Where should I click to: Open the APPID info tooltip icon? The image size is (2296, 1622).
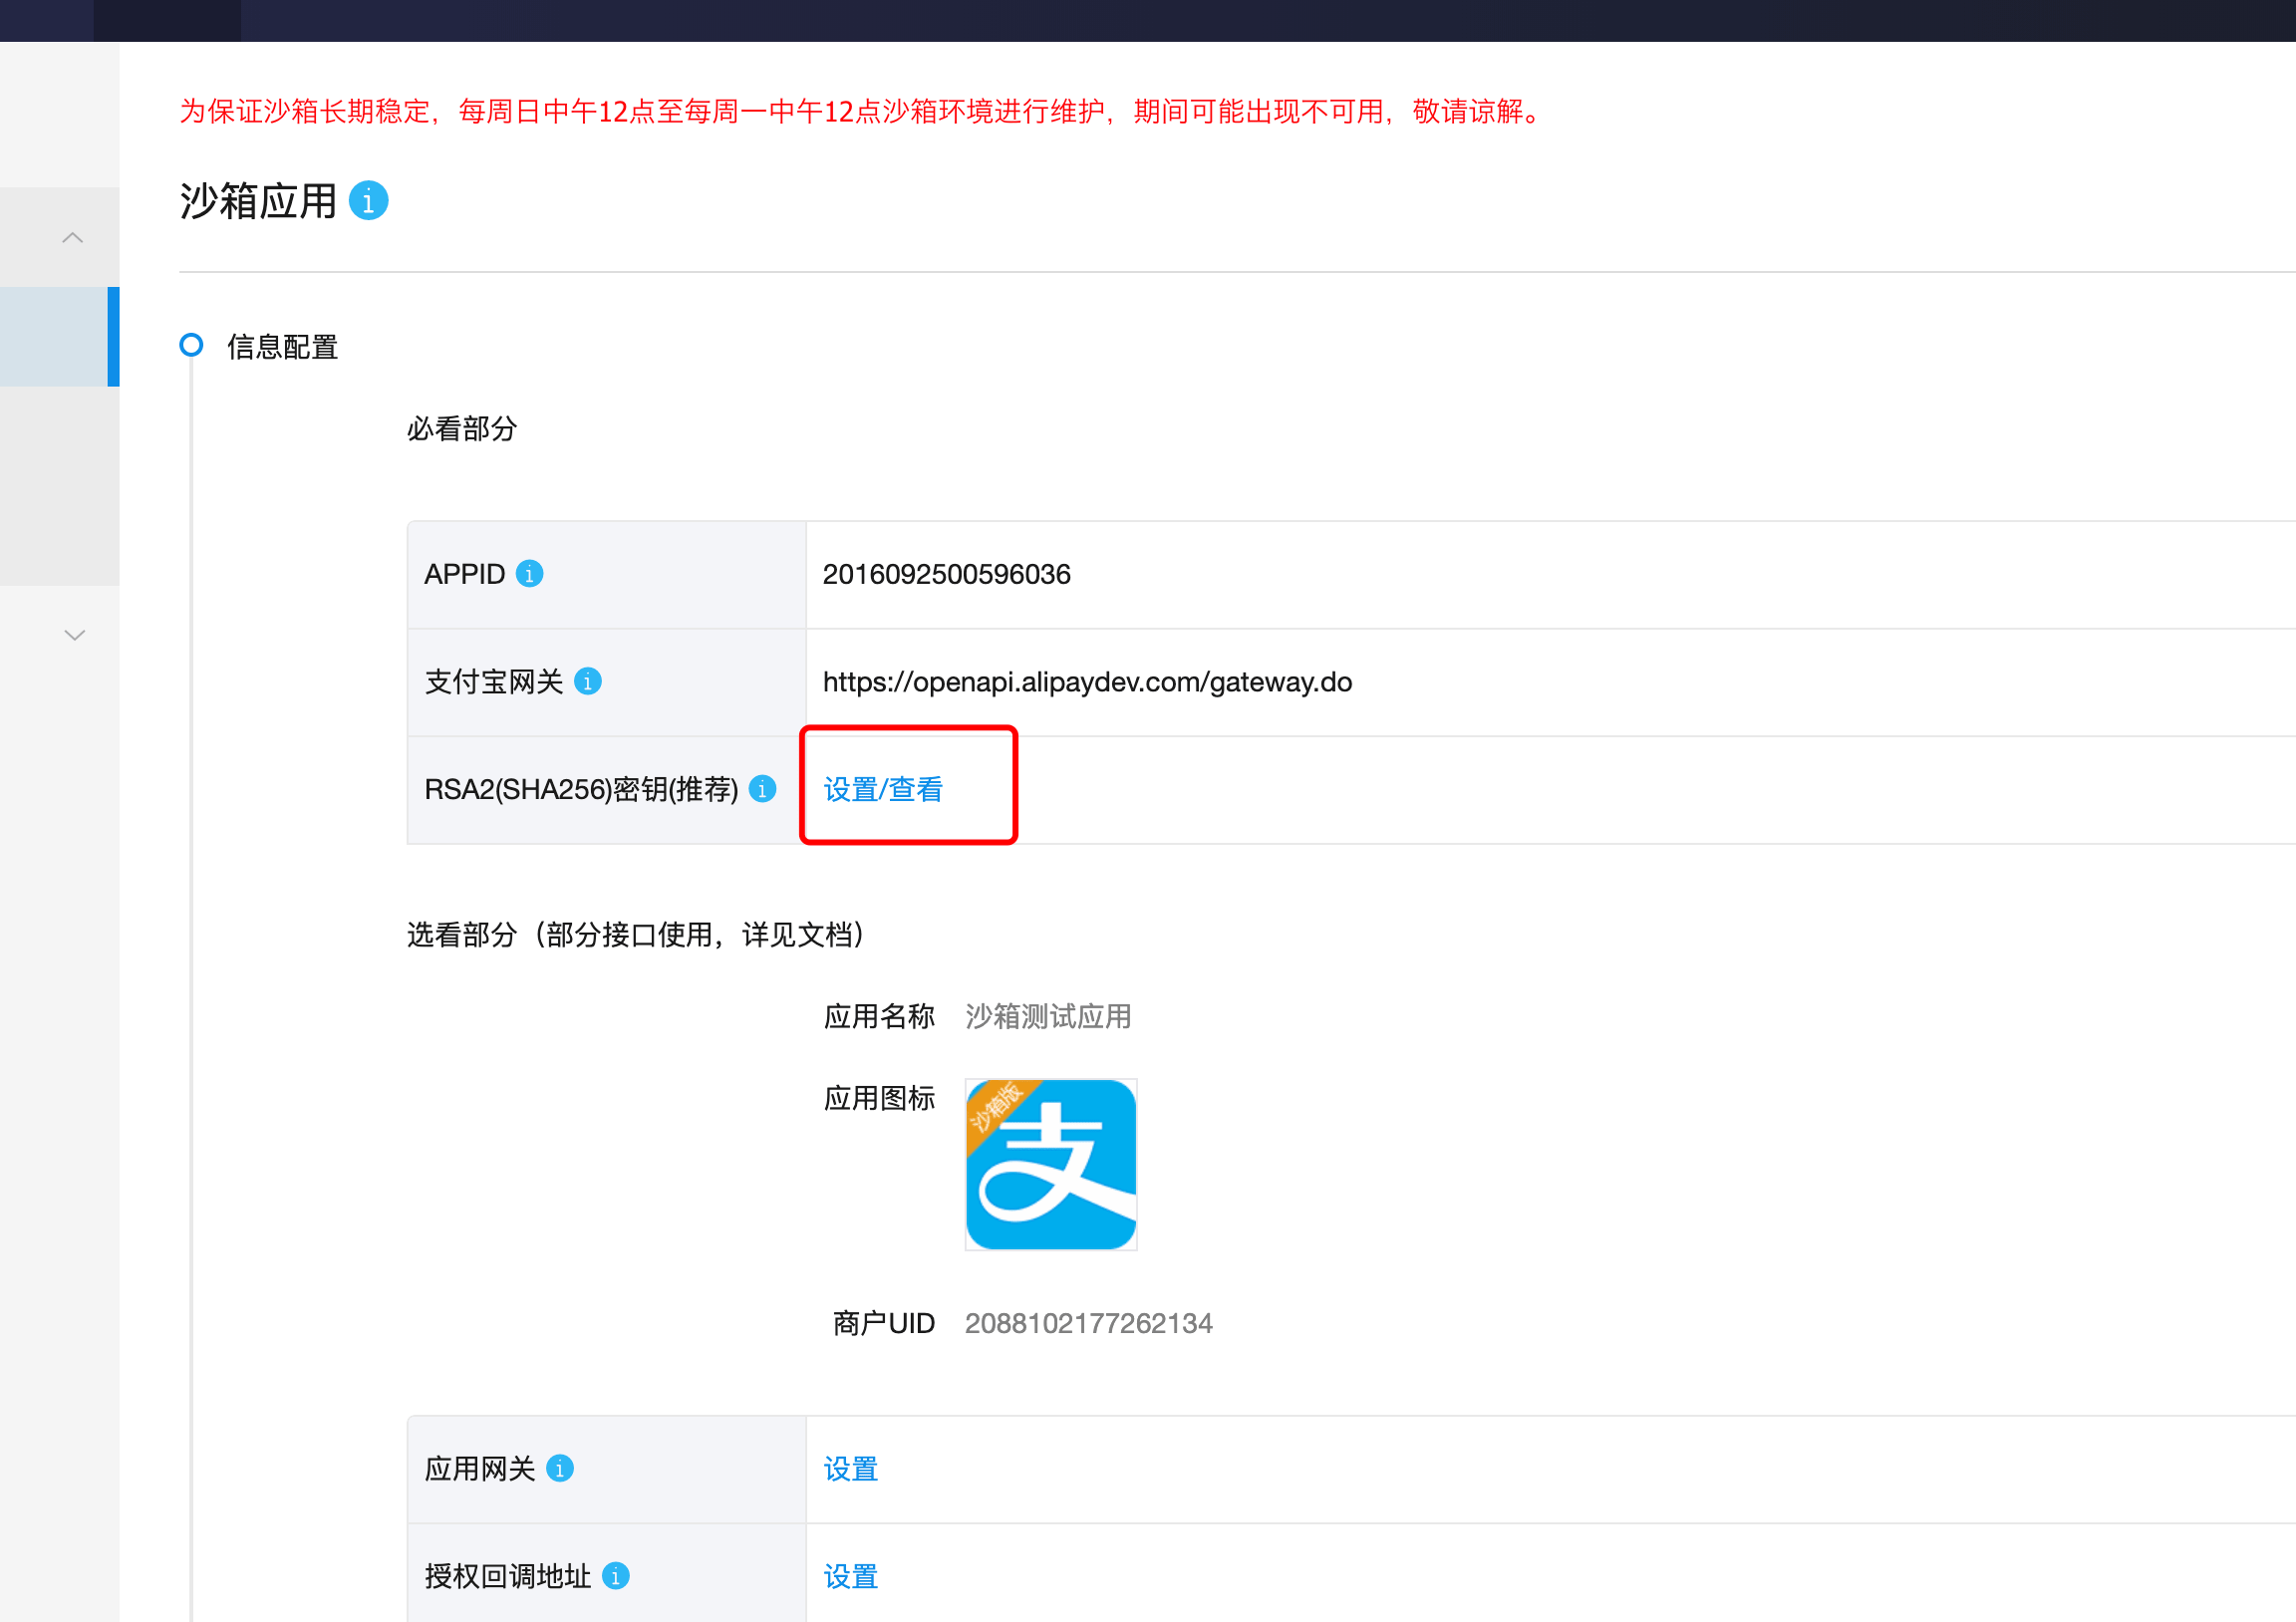[530, 573]
